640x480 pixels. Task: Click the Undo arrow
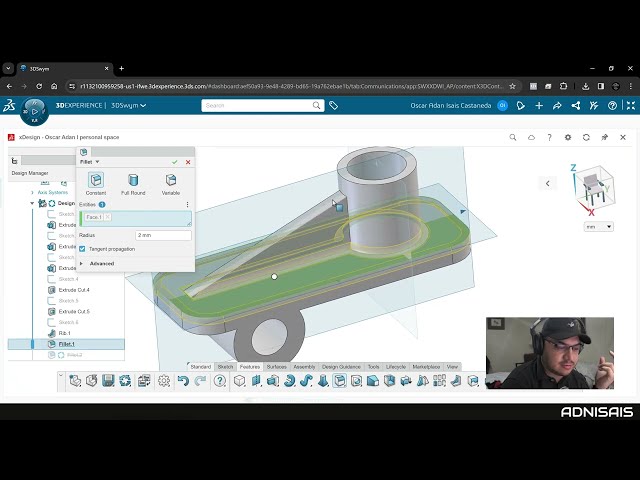[183, 381]
